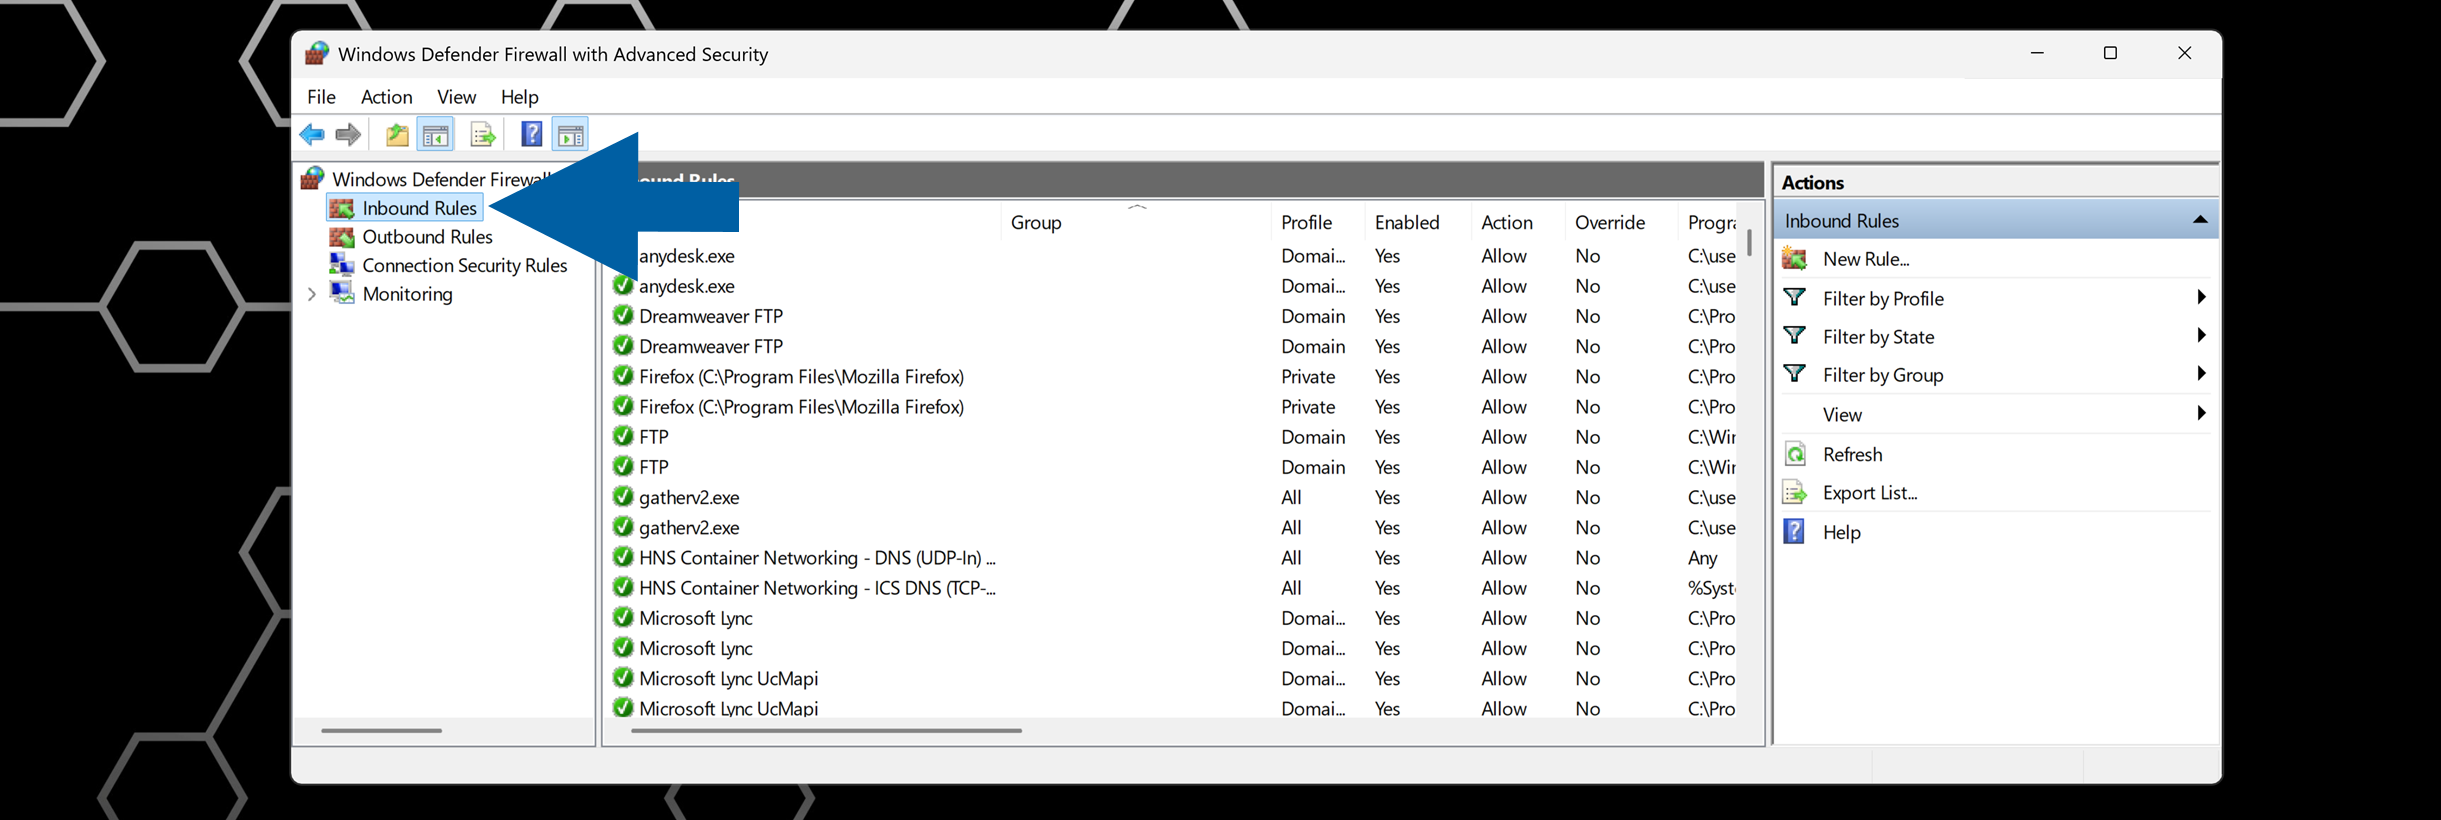Click the Outbound Rules tree icon
The height and width of the screenshot is (820, 2441).
point(342,237)
